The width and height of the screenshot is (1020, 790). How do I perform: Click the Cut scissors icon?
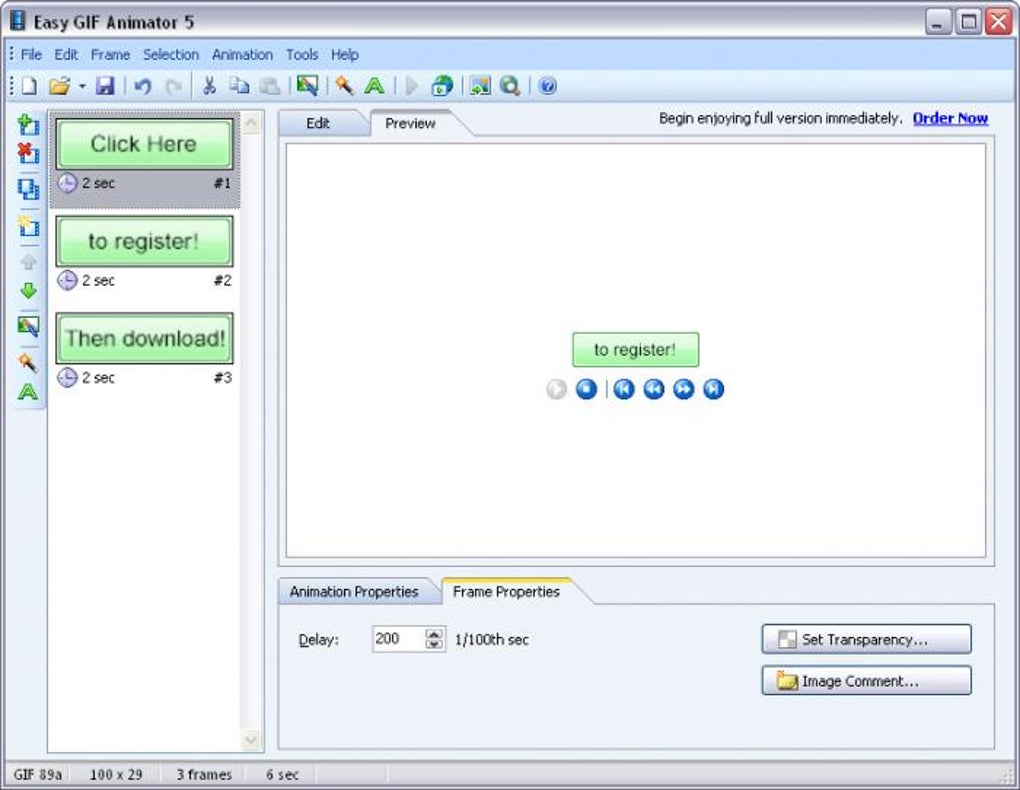pos(209,85)
